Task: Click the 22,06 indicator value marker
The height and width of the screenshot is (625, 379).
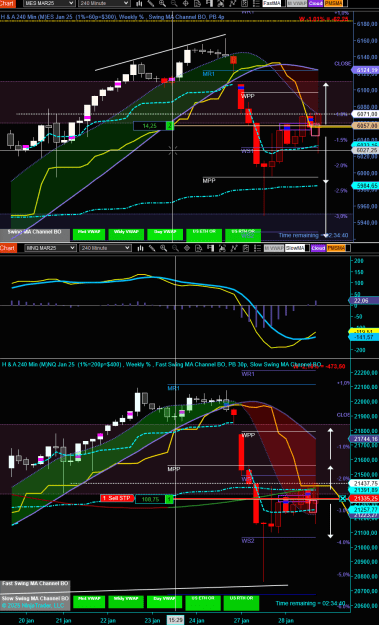Action: coord(364,301)
